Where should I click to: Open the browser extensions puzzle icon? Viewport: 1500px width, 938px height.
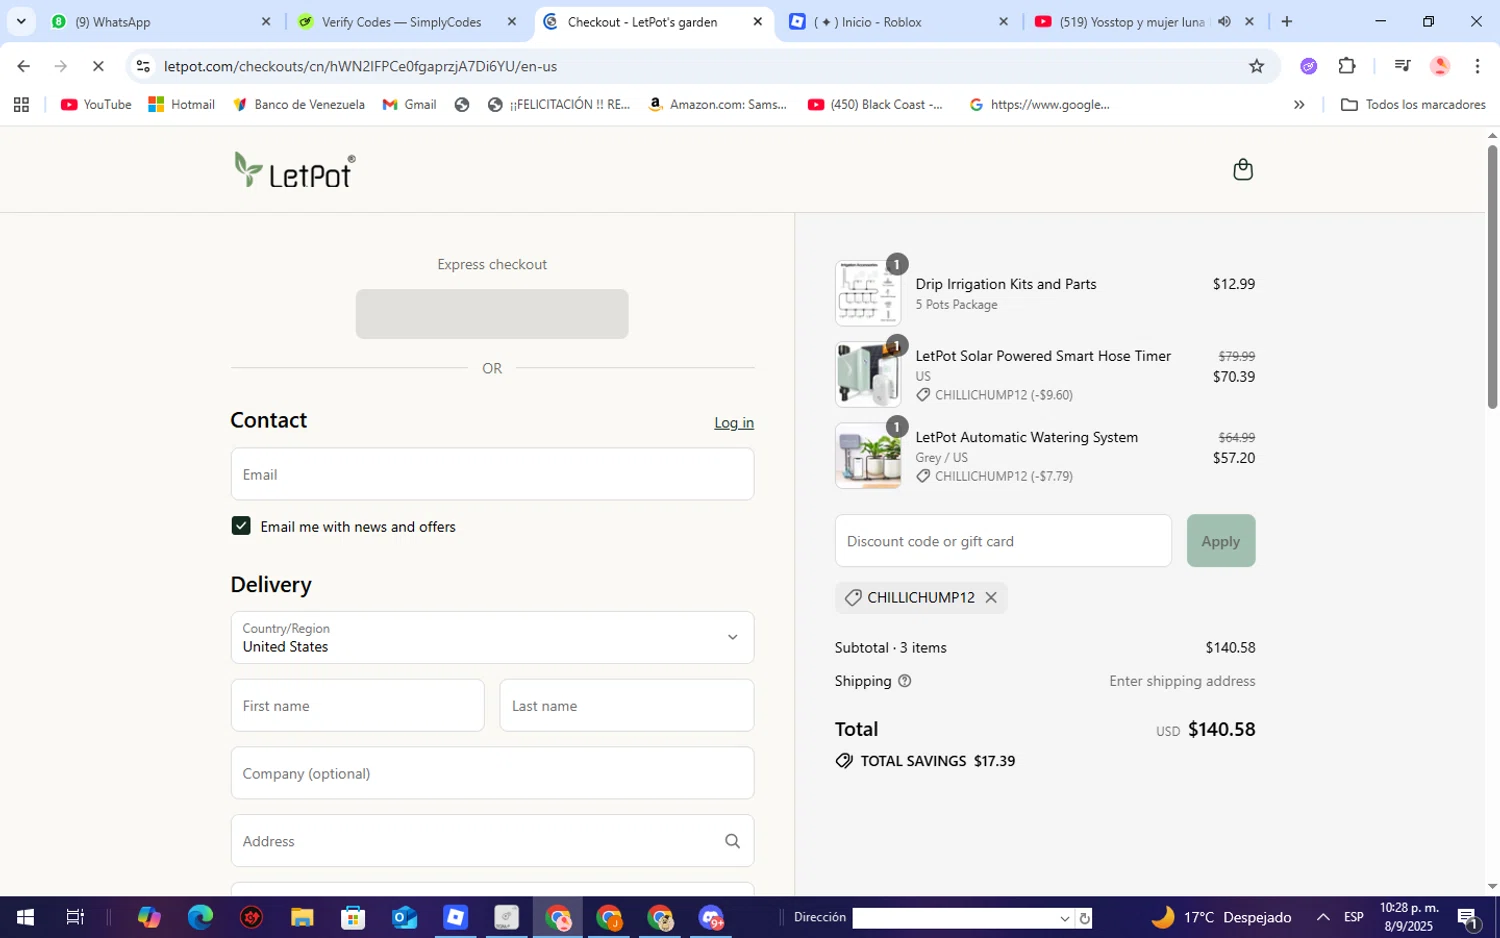pos(1347,66)
